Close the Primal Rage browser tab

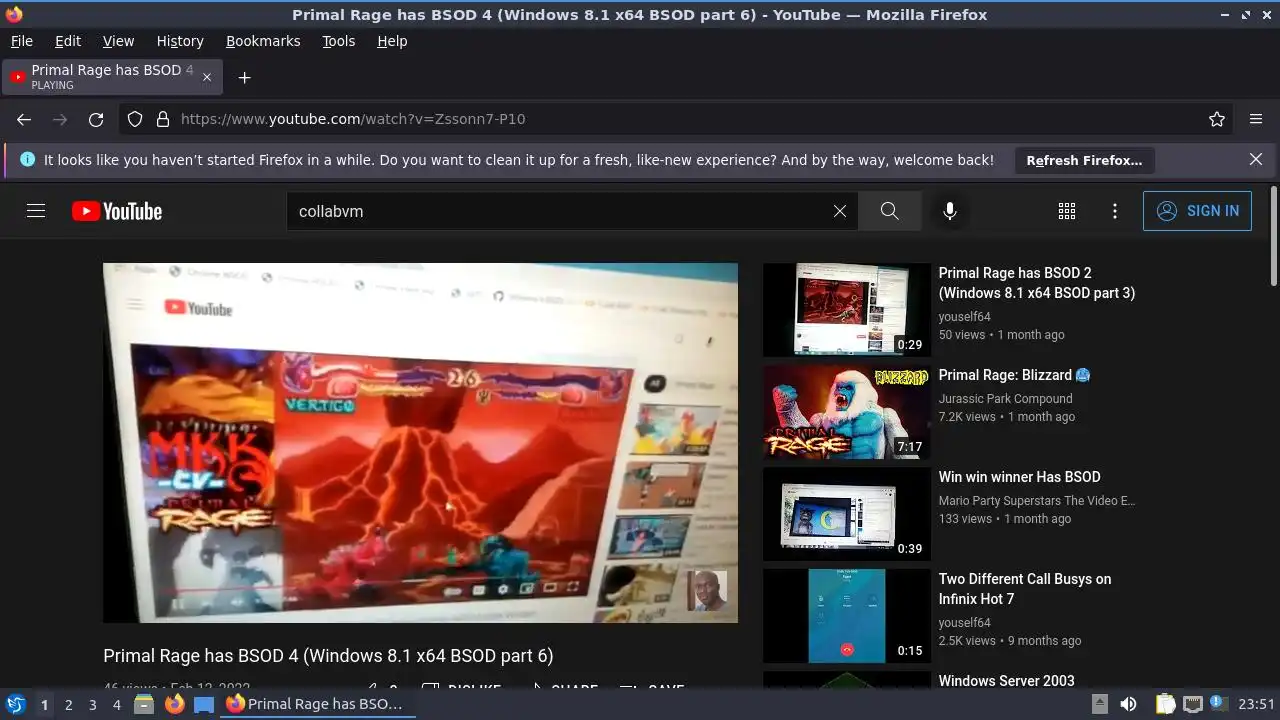click(x=207, y=77)
